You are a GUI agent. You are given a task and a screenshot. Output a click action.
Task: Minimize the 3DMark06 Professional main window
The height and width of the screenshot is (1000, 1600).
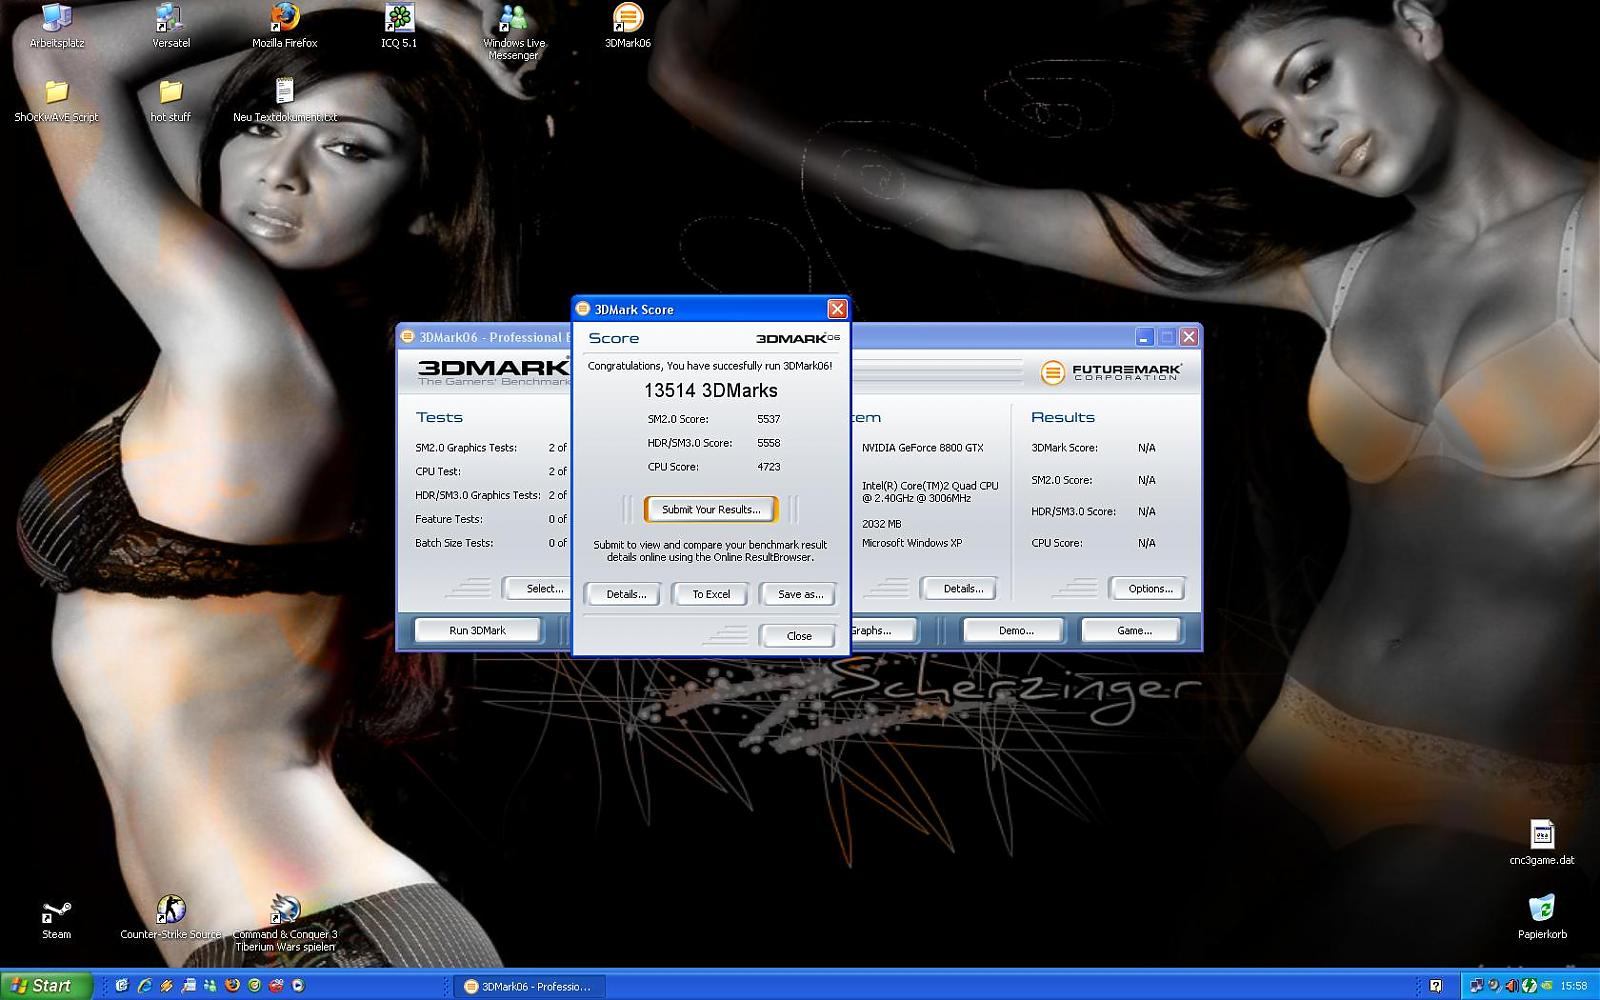tap(1144, 337)
